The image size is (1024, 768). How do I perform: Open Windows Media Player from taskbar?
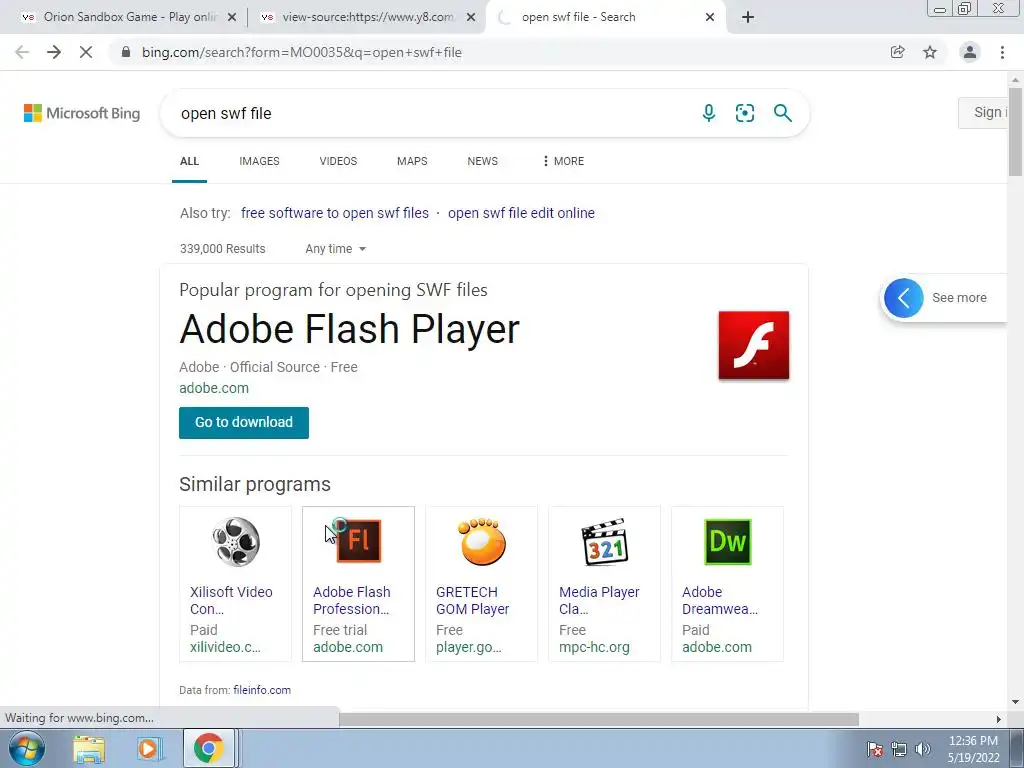point(149,748)
